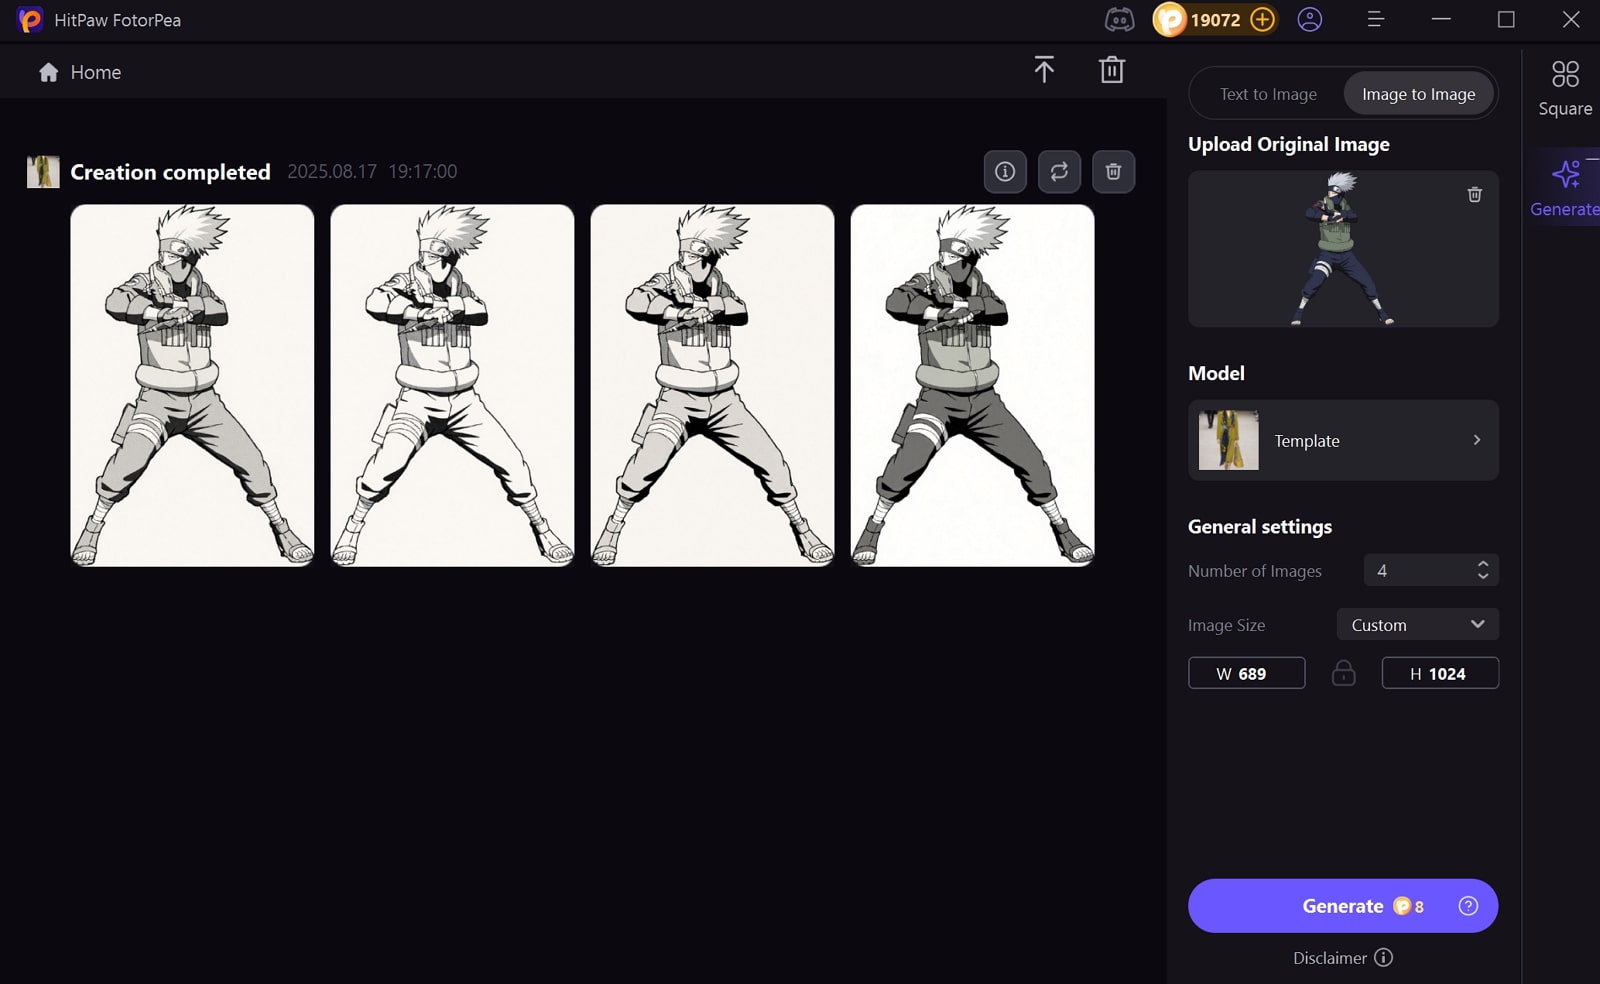Minimize the FotorPea window
Viewport: 1600px width, 984px height.
1441,19
